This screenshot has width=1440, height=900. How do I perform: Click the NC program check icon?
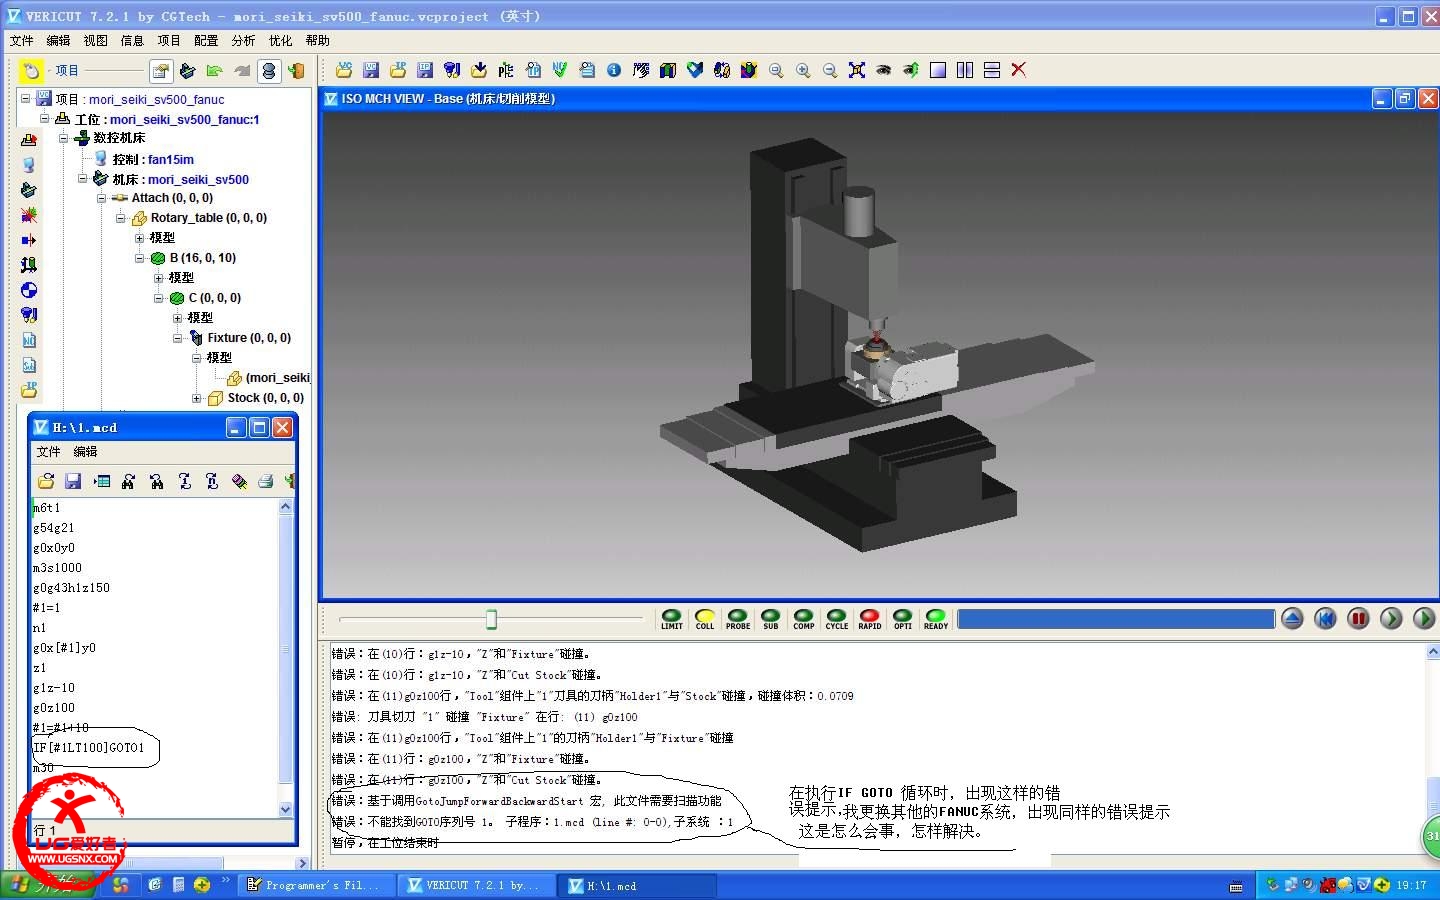click(x=560, y=70)
